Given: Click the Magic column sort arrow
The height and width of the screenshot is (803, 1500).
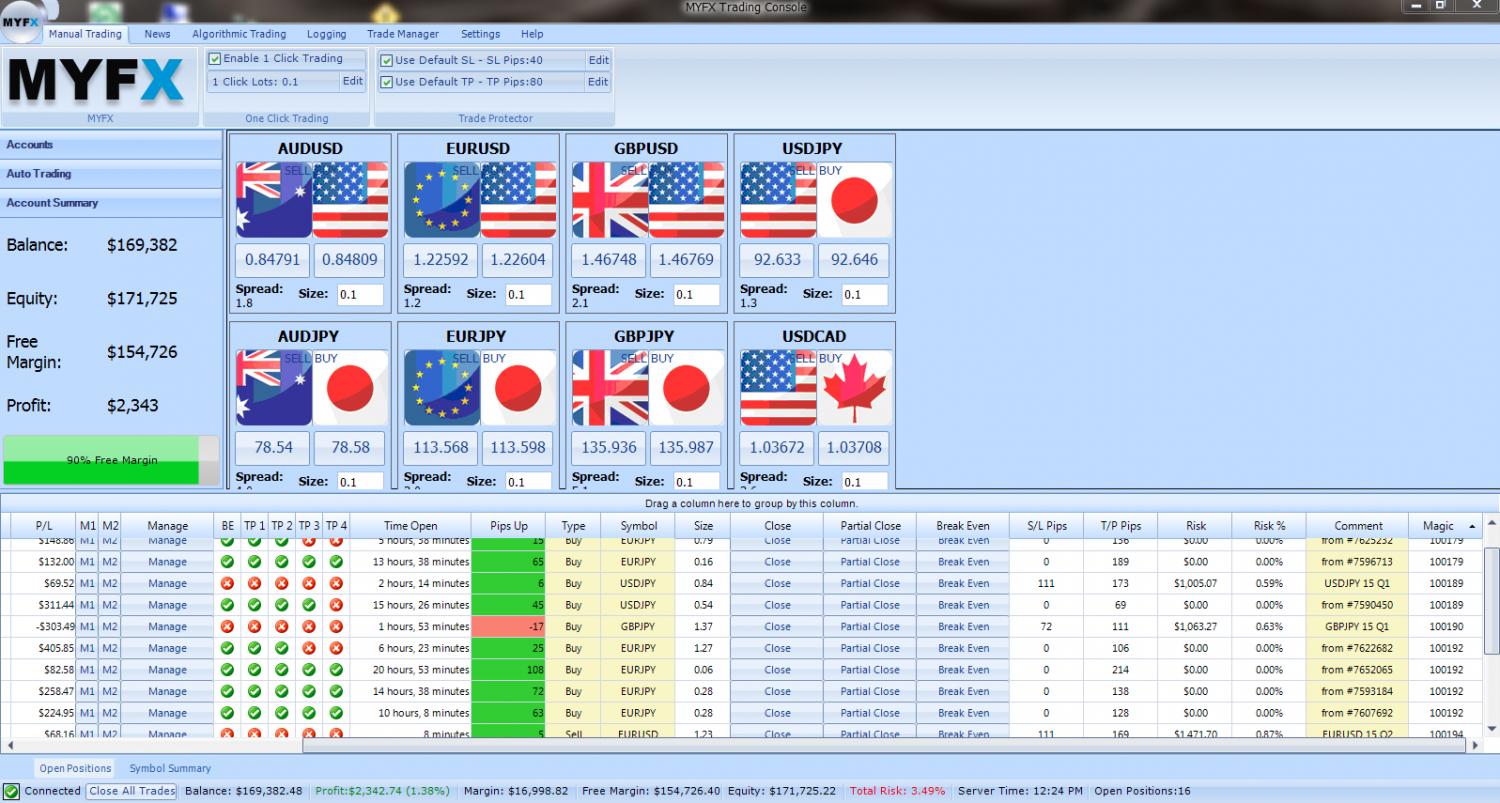Looking at the screenshot, I should 1472,526.
